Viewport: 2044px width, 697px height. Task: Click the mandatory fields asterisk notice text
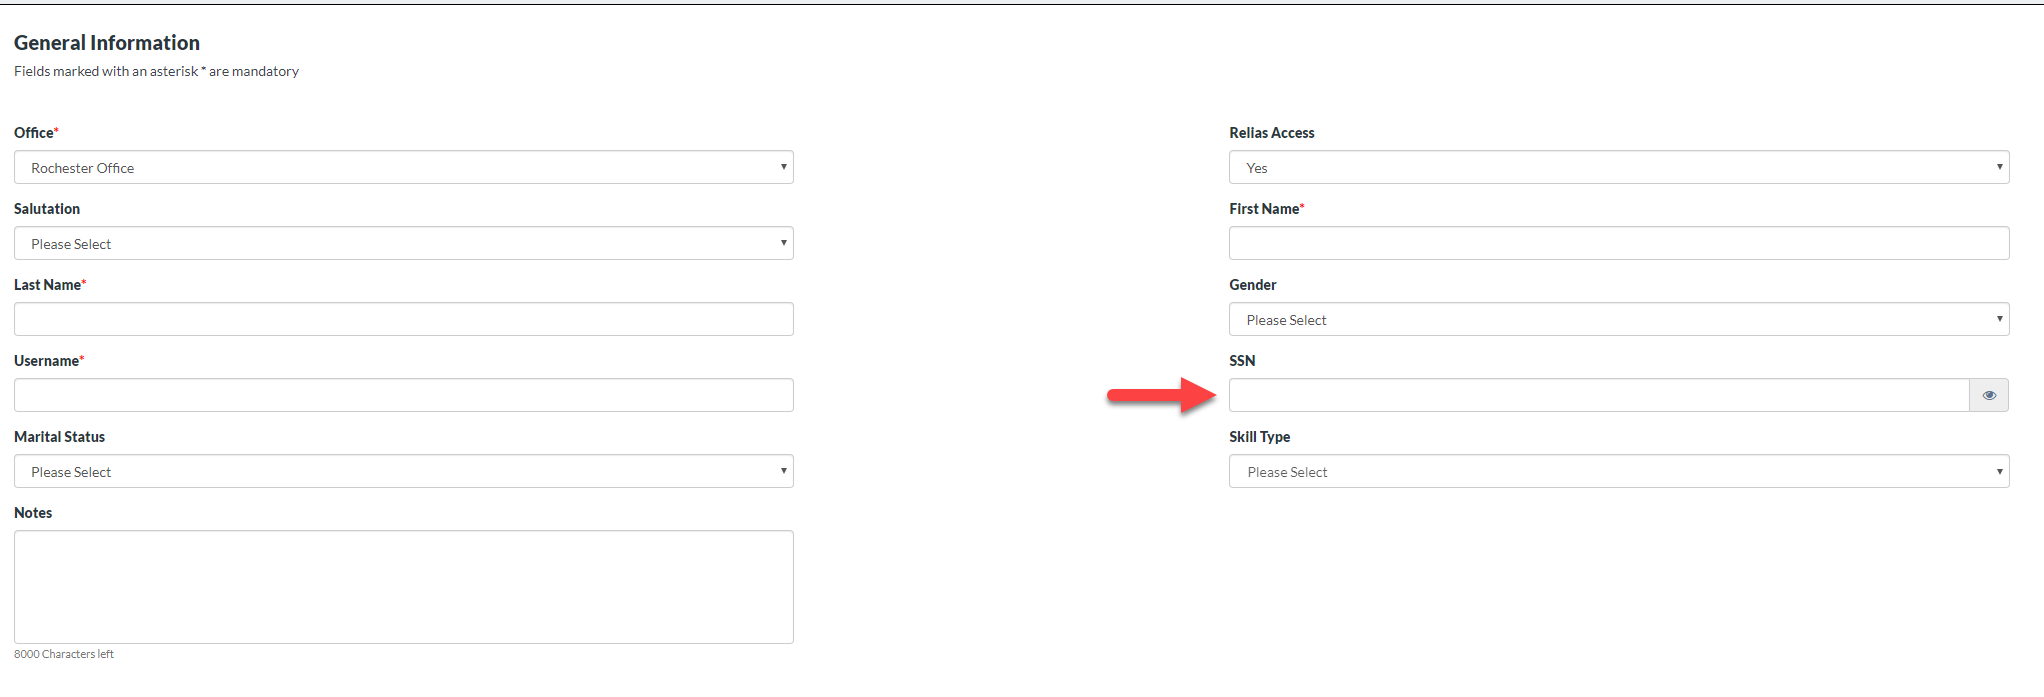(156, 71)
